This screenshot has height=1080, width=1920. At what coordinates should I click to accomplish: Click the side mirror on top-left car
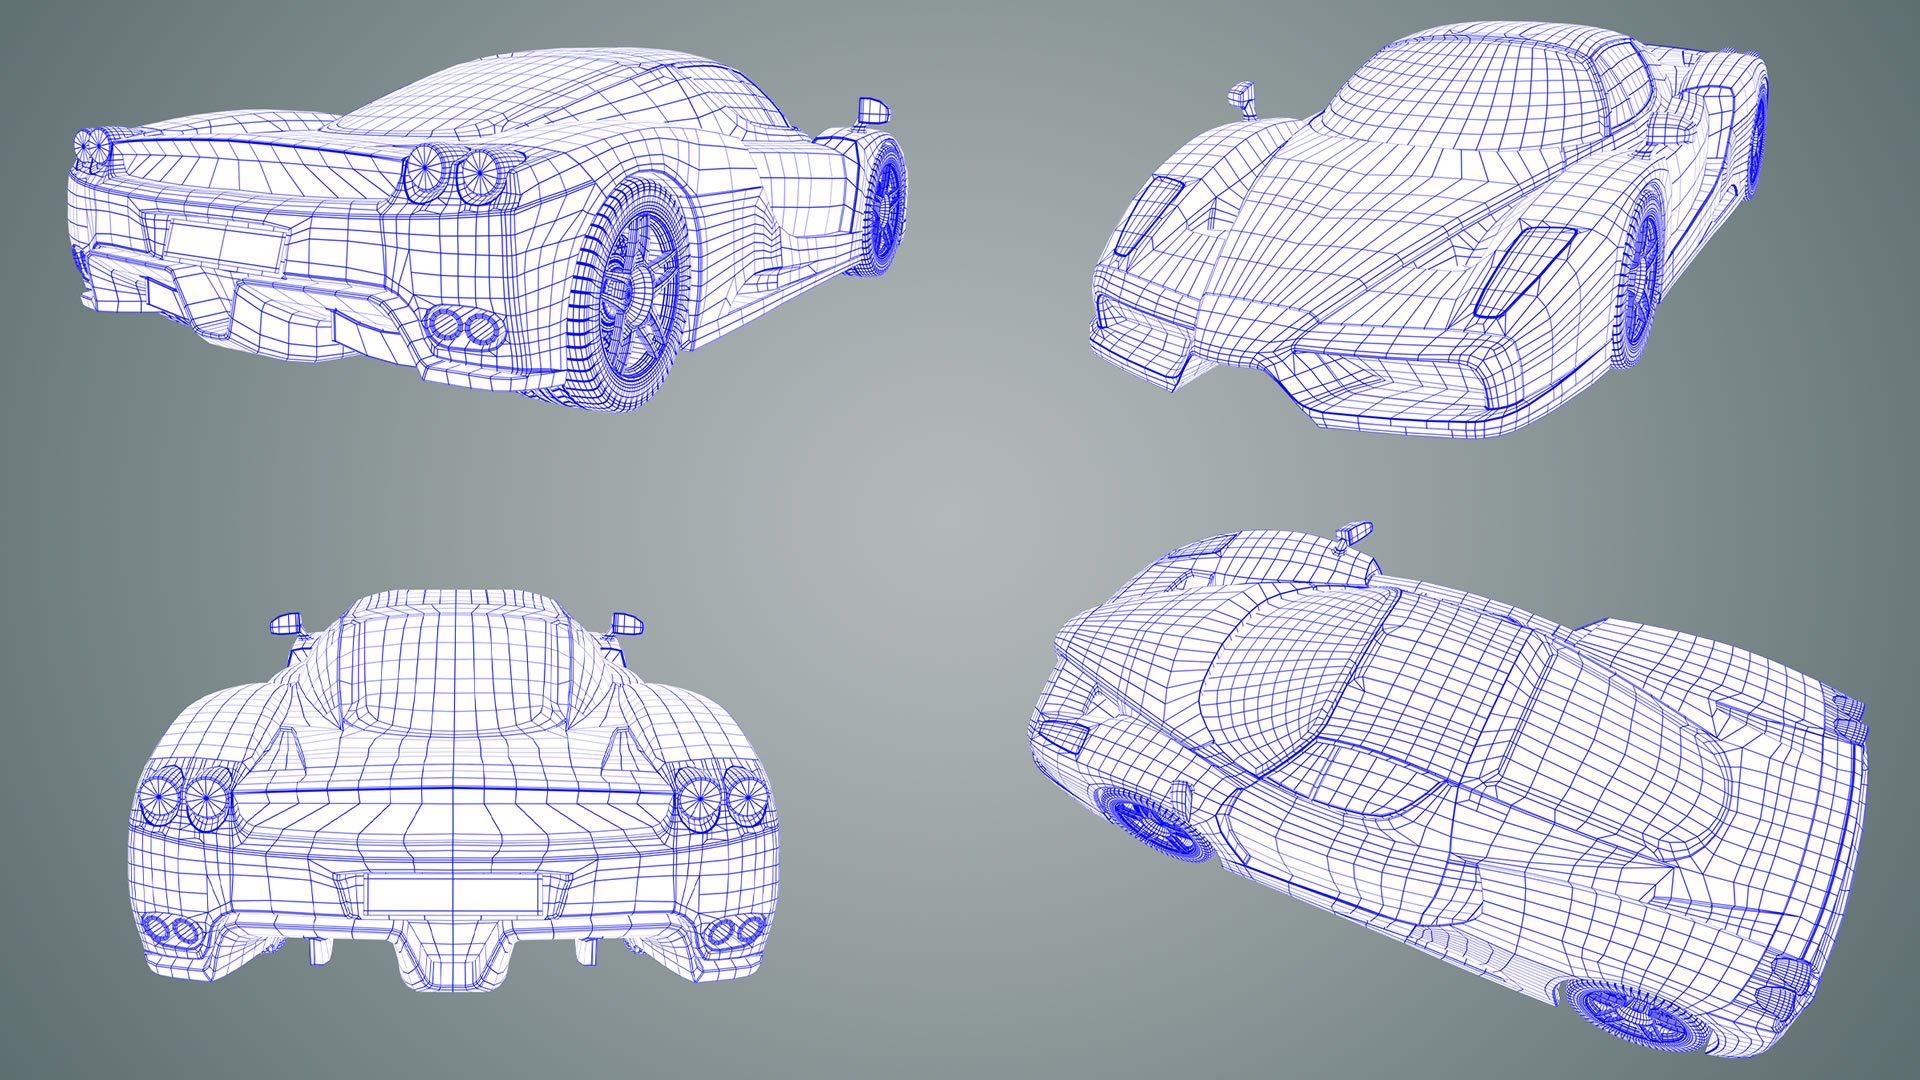pos(873,110)
